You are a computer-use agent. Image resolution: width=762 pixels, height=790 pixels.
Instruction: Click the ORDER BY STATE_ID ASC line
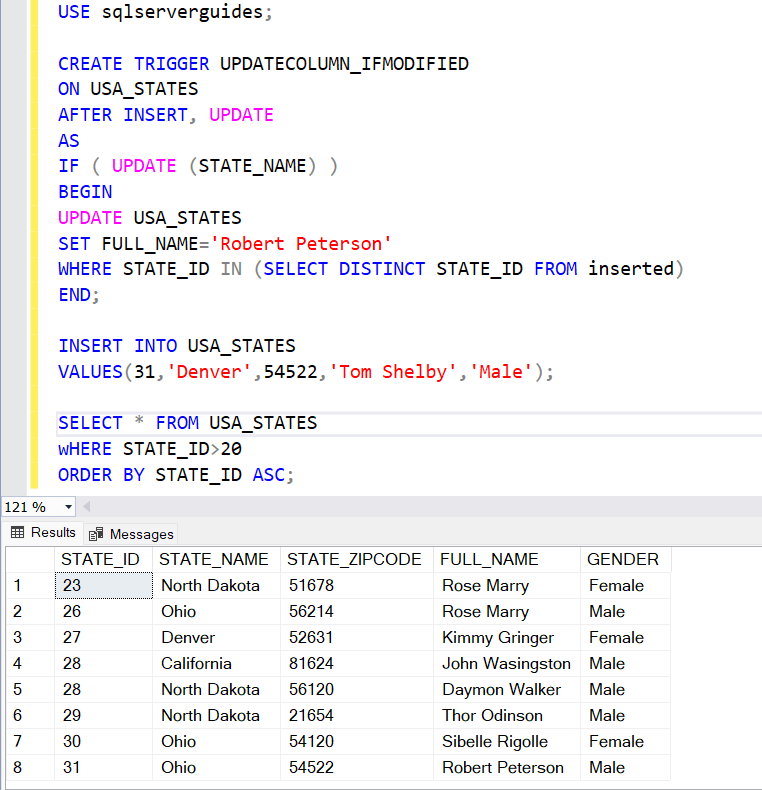(x=176, y=475)
